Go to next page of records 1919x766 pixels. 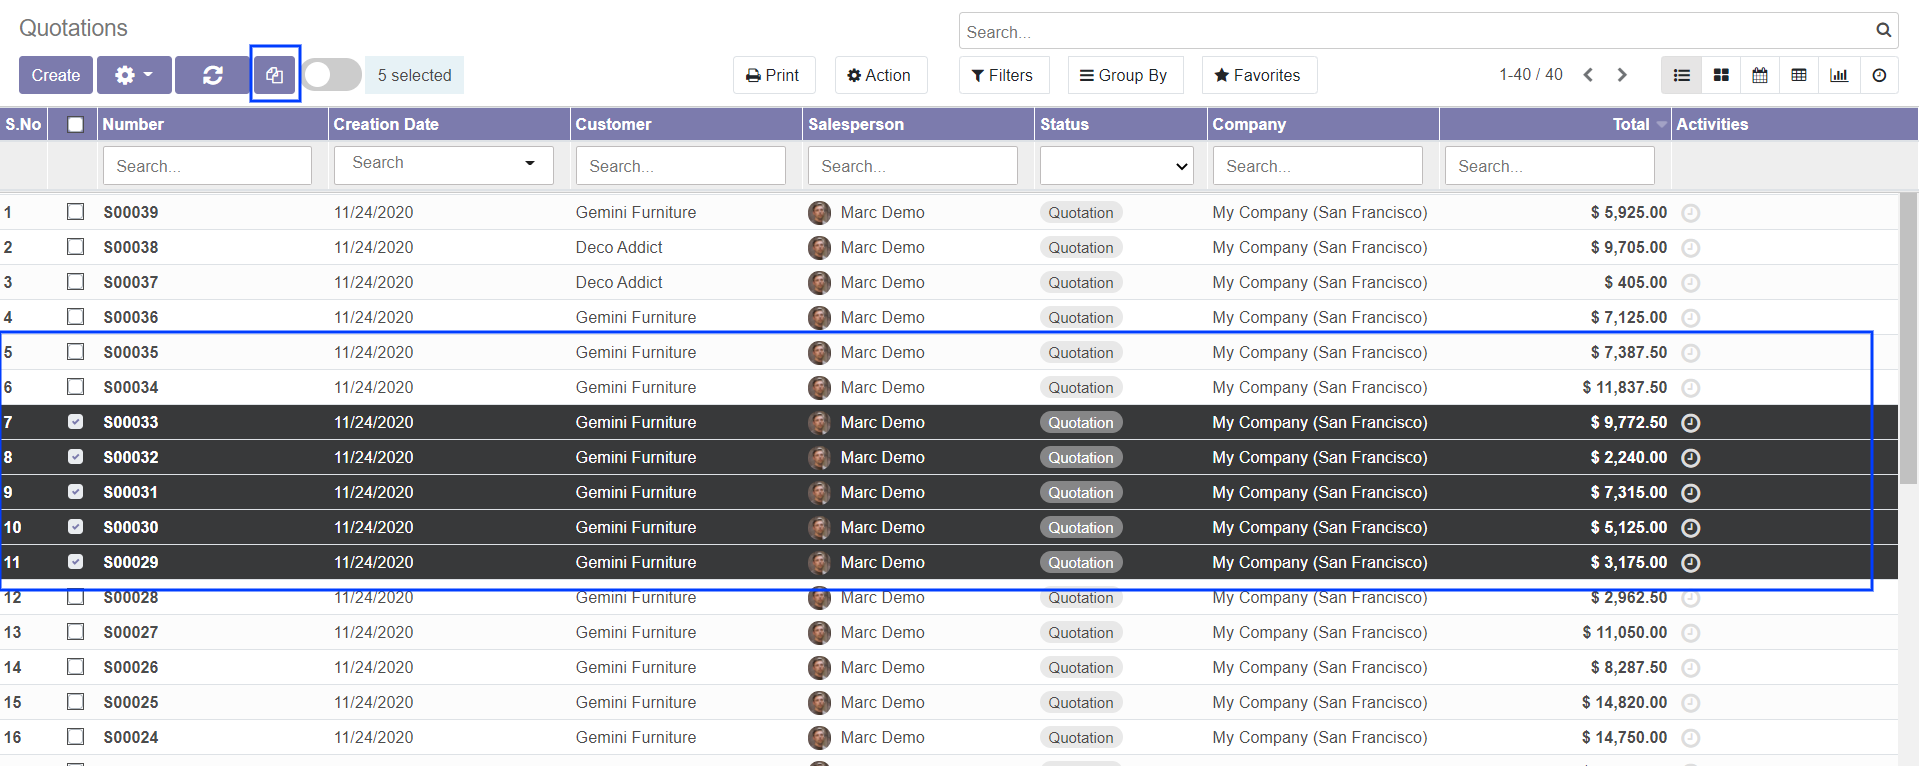(1622, 75)
